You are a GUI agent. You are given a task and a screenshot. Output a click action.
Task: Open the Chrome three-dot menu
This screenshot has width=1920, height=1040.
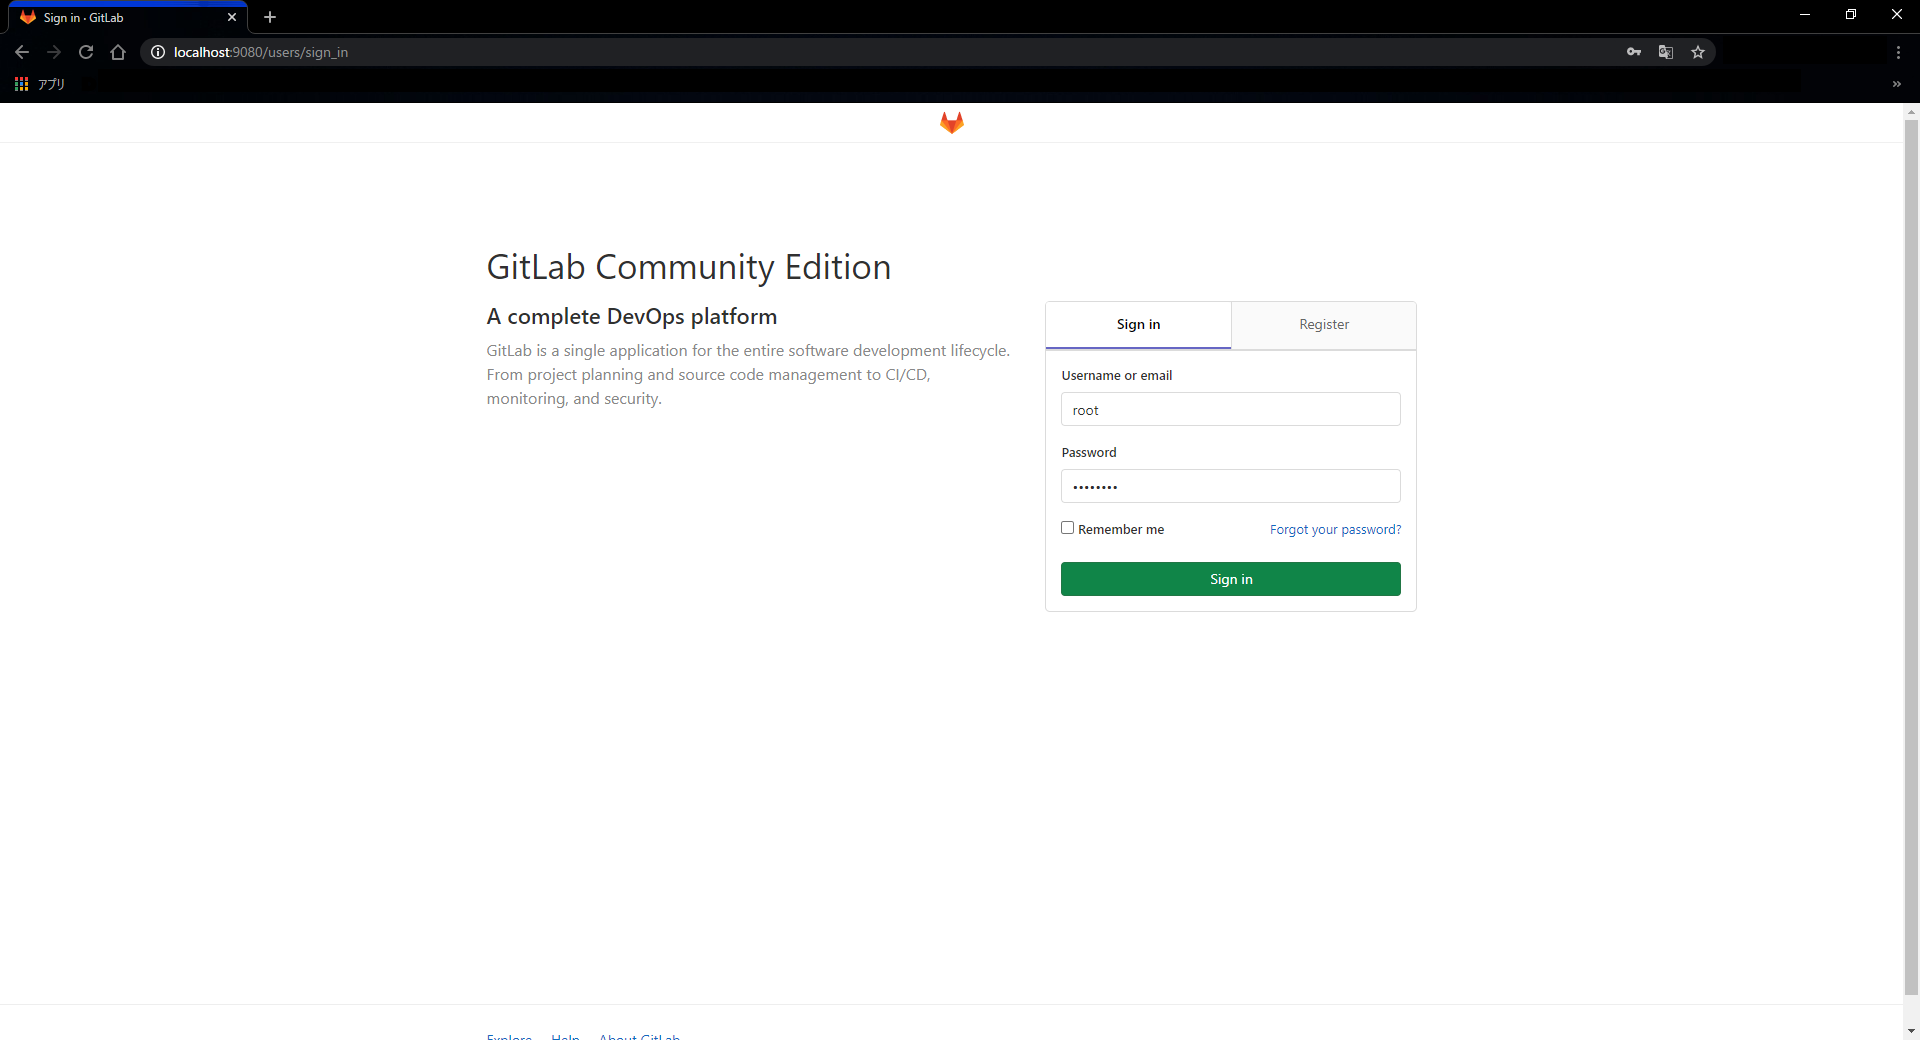coord(1898,52)
